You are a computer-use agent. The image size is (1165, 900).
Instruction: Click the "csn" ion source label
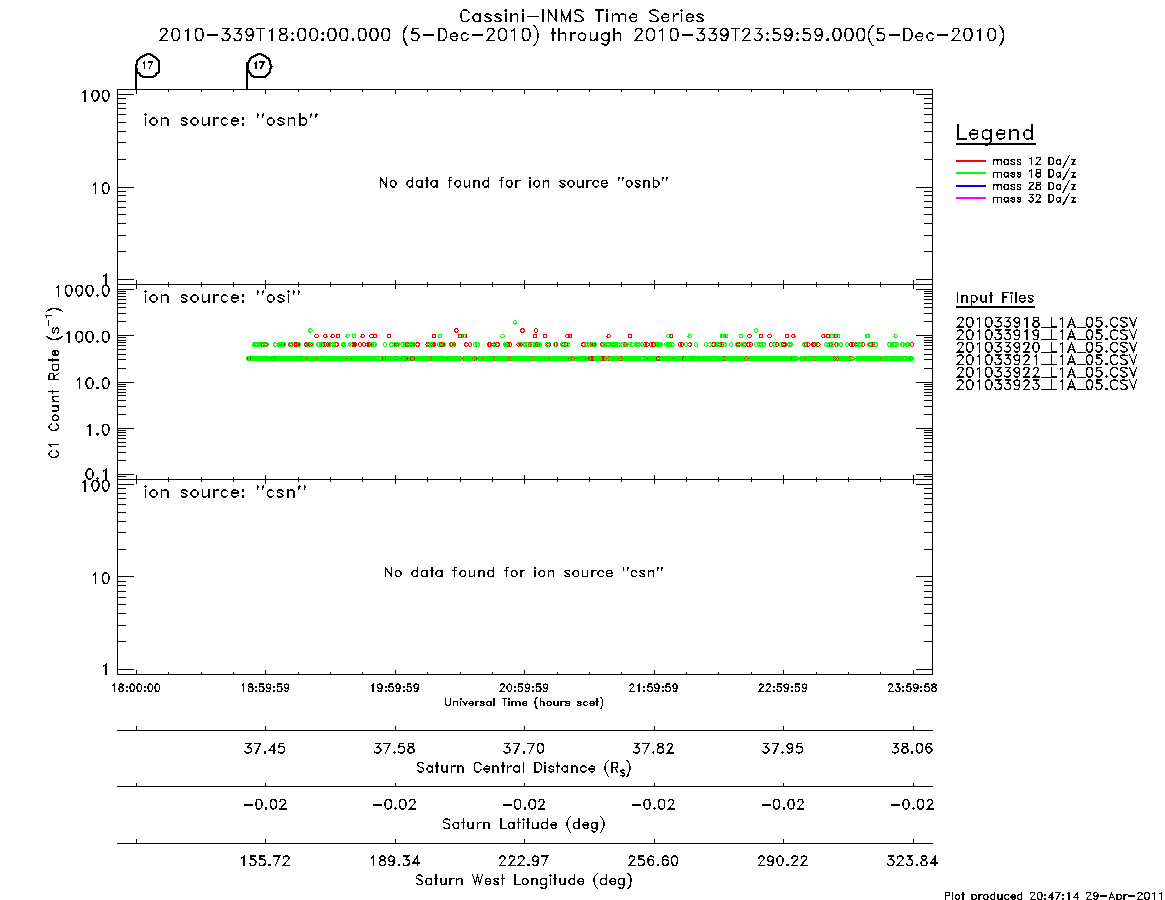click(225, 492)
